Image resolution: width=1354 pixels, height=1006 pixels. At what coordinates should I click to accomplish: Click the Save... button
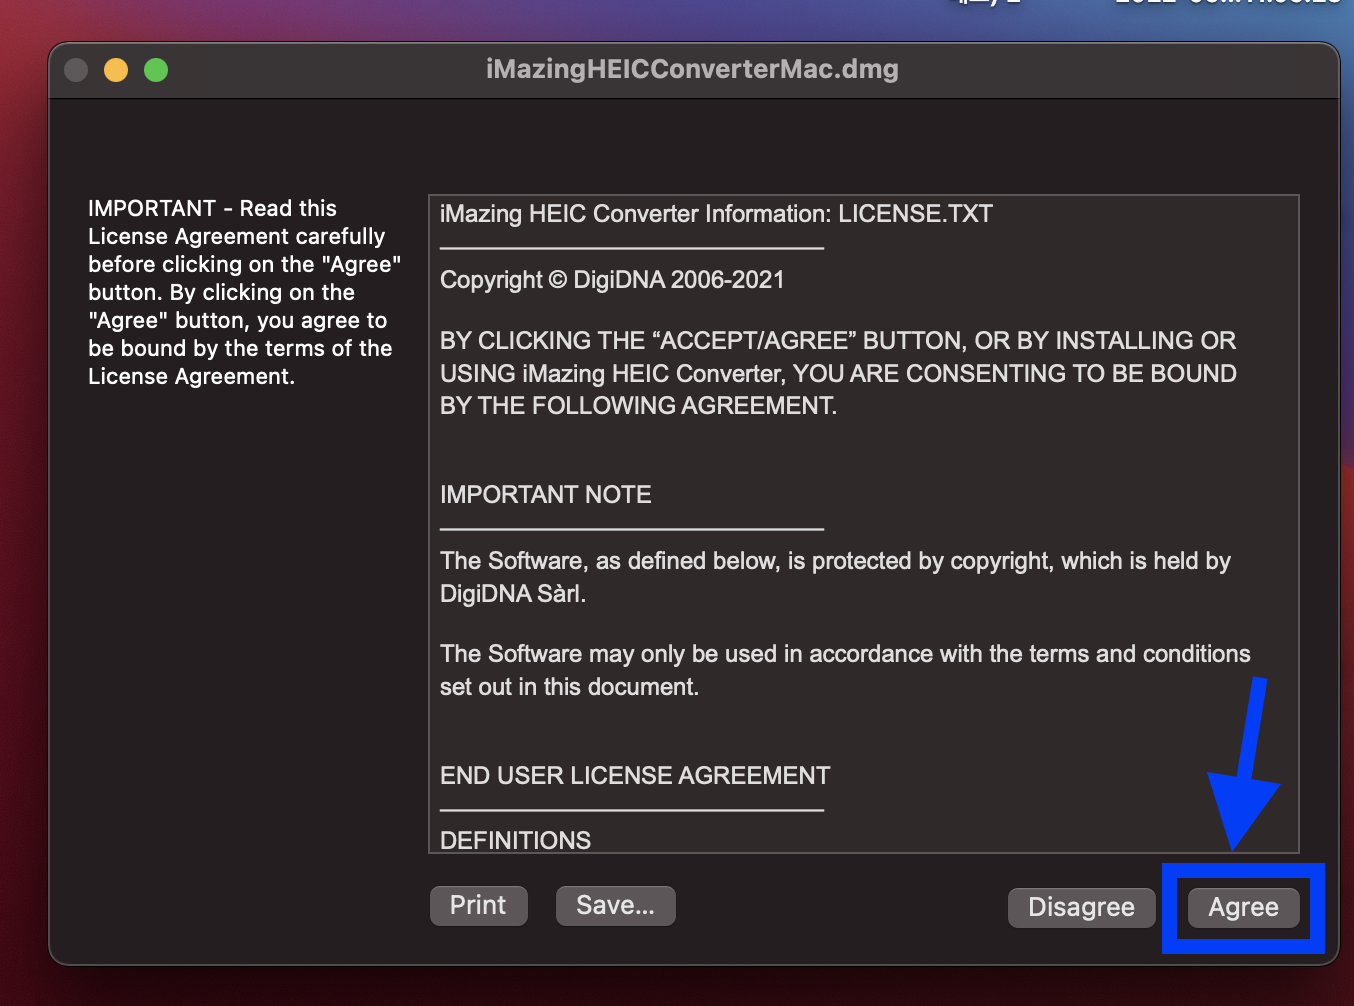[x=615, y=905]
